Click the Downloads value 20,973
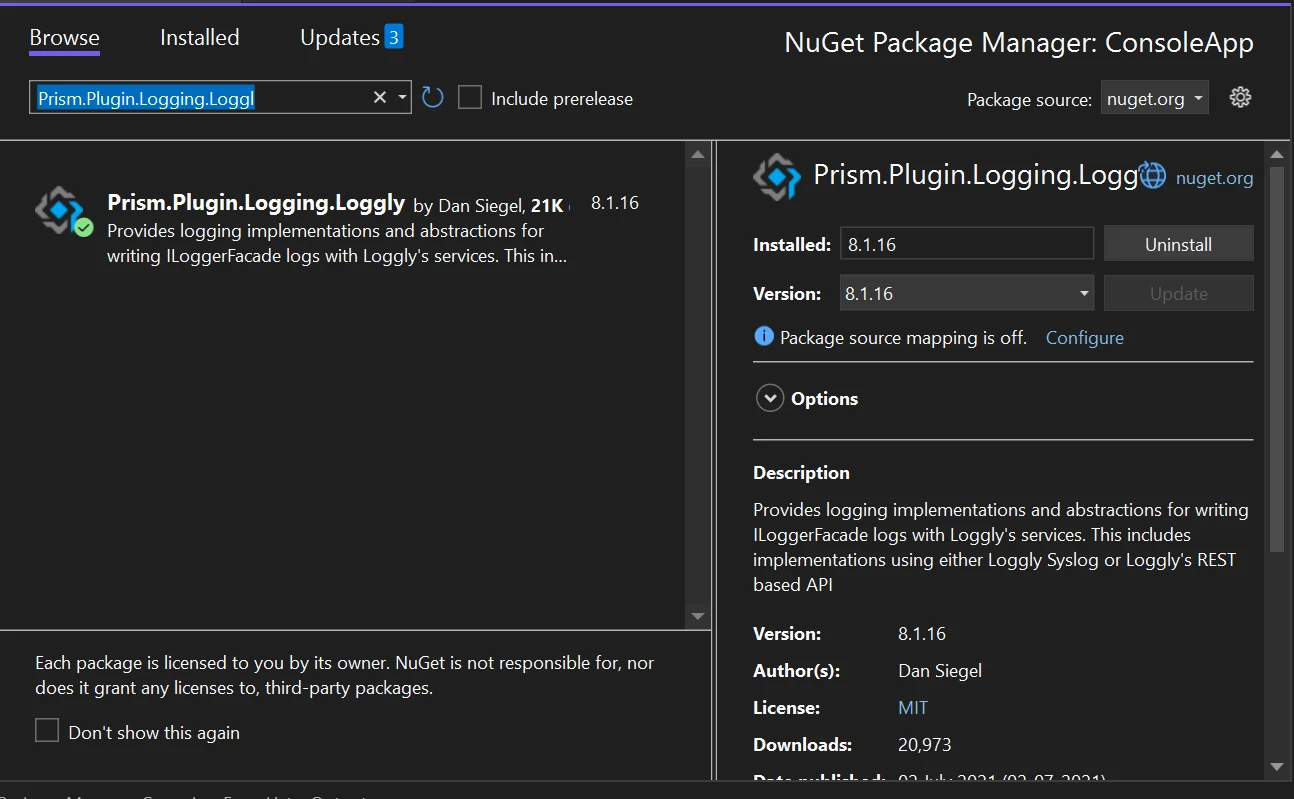This screenshot has width=1294, height=799. (925, 745)
